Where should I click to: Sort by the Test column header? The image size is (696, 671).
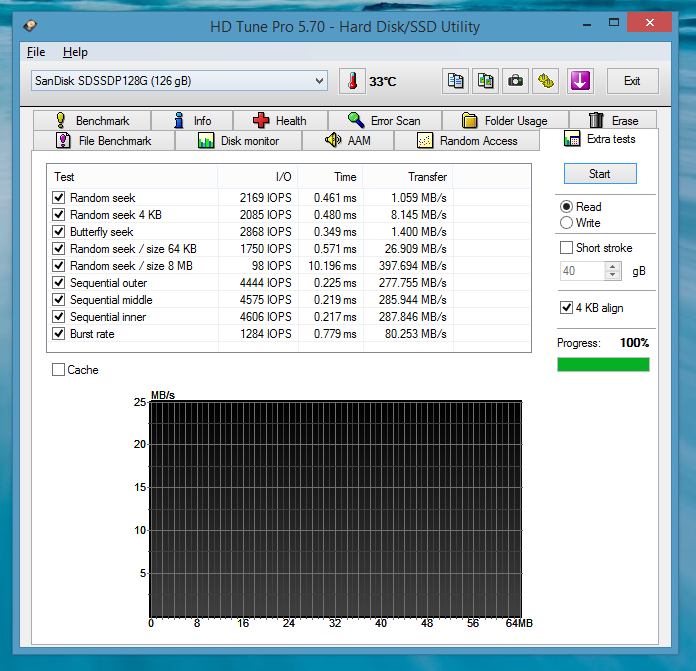pos(133,177)
